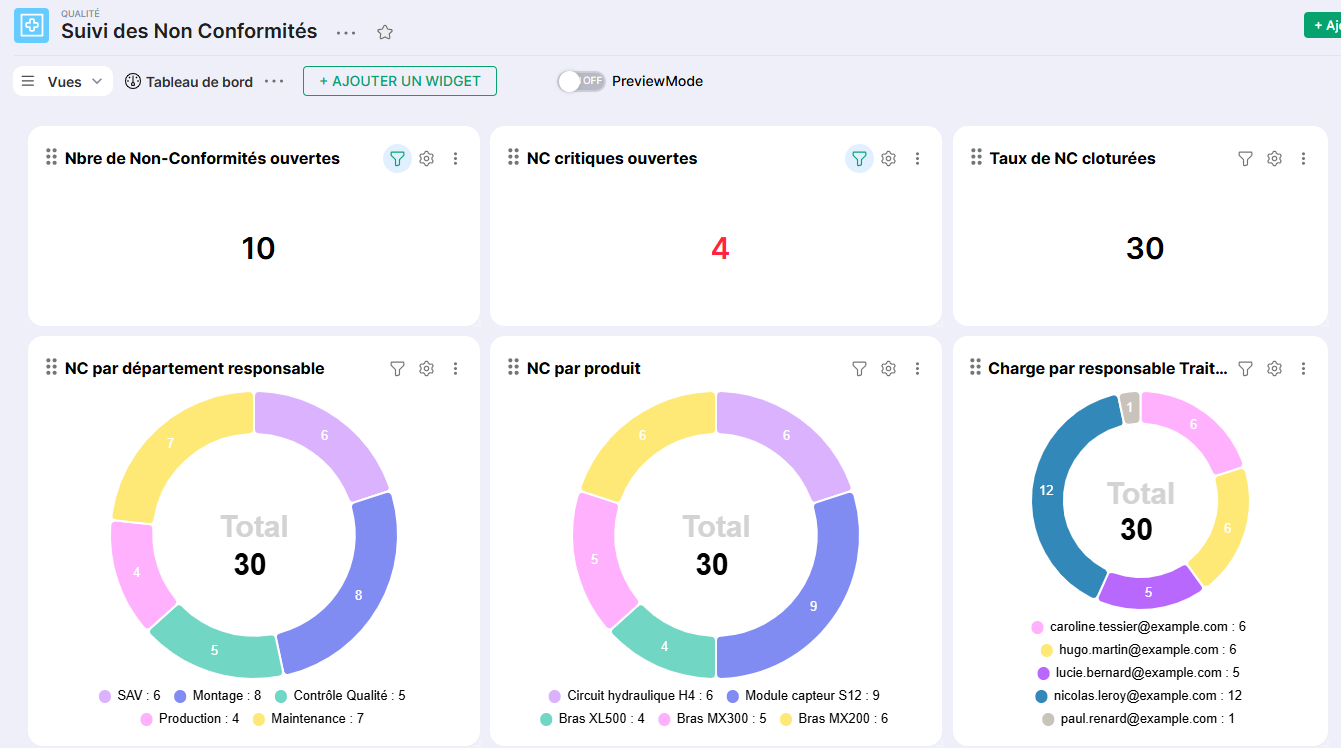Expand the Vues dropdown
This screenshot has height=748, width=1341.
[x=63, y=81]
